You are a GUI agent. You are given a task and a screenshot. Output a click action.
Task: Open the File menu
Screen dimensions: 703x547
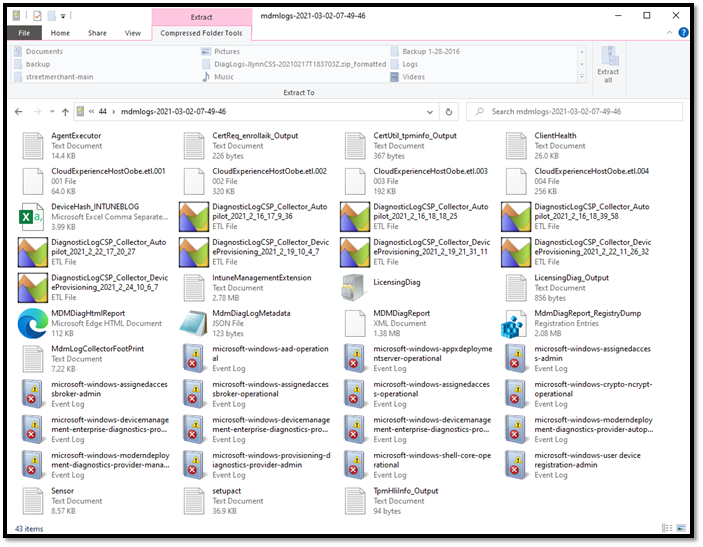[x=24, y=33]
